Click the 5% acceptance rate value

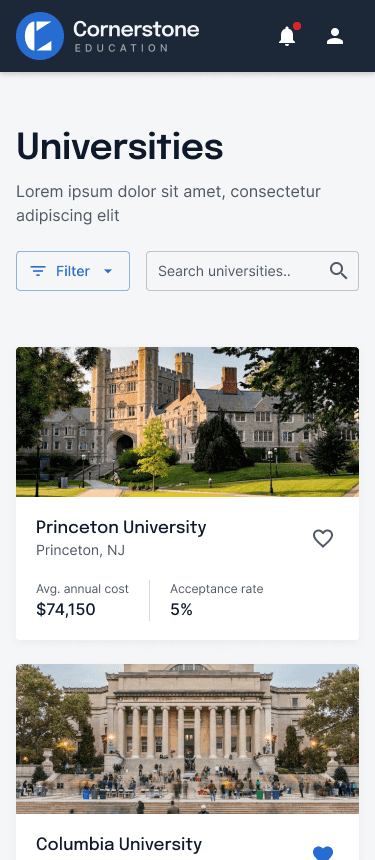[x=181, y=609]
